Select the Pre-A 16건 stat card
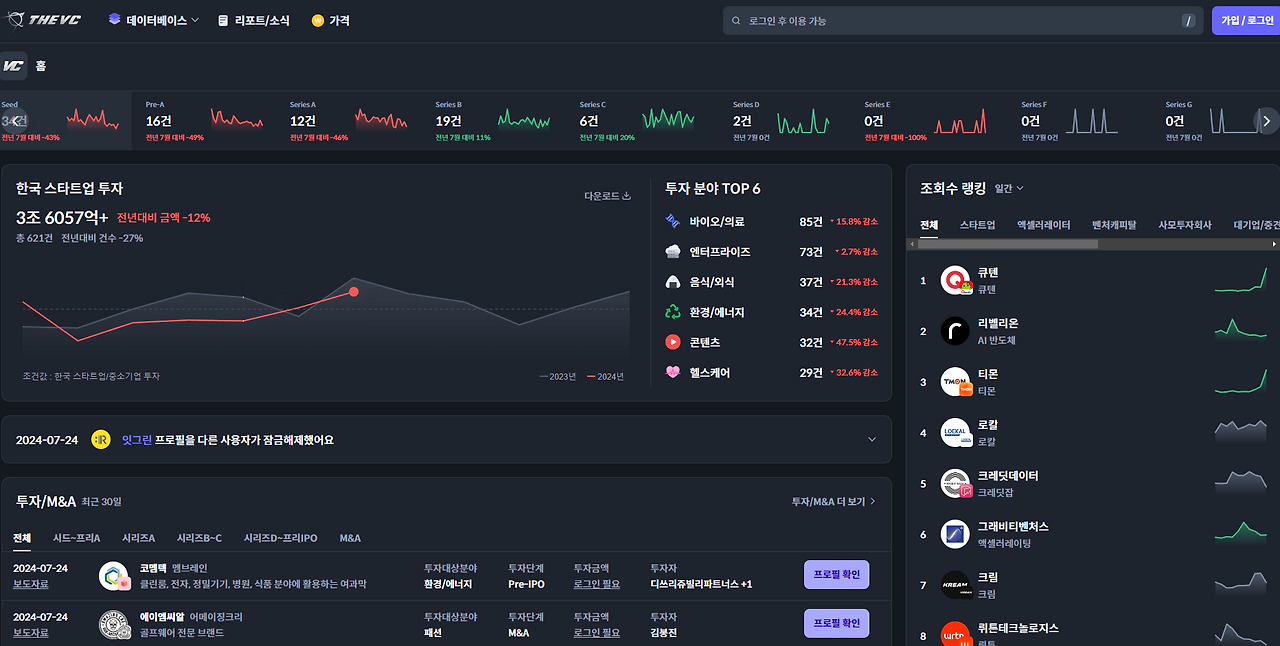This screenshot has width=1280, height=646. pyautogui.click(x=204, y=120)
